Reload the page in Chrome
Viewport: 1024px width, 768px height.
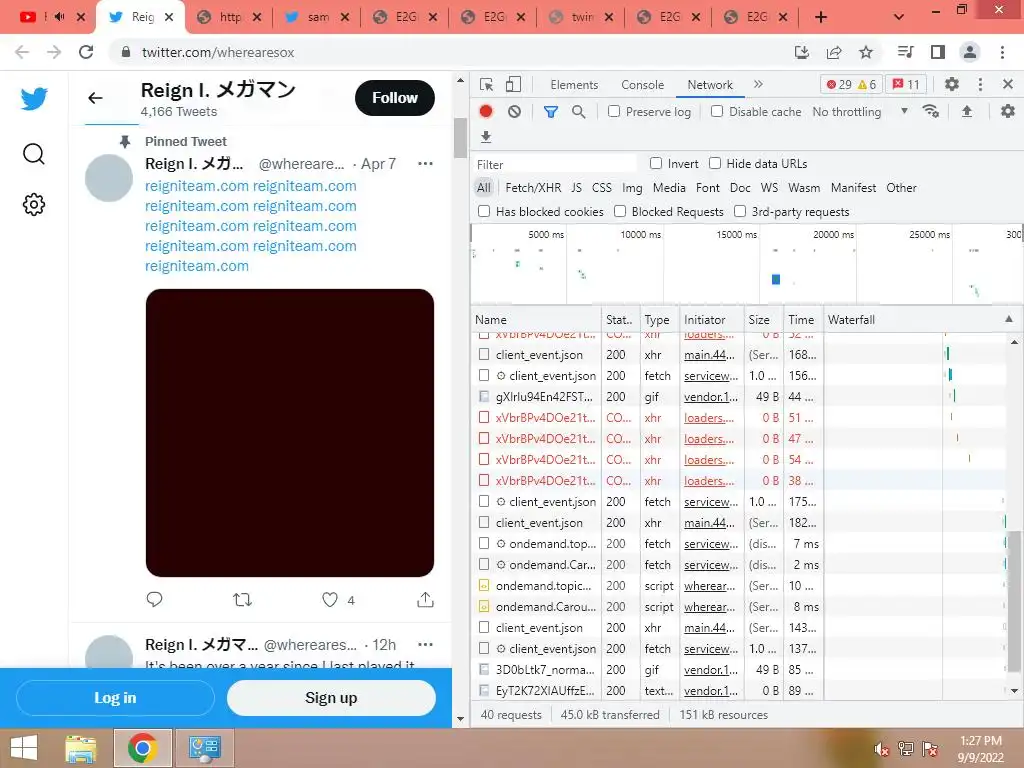click(x=86, y=52)
